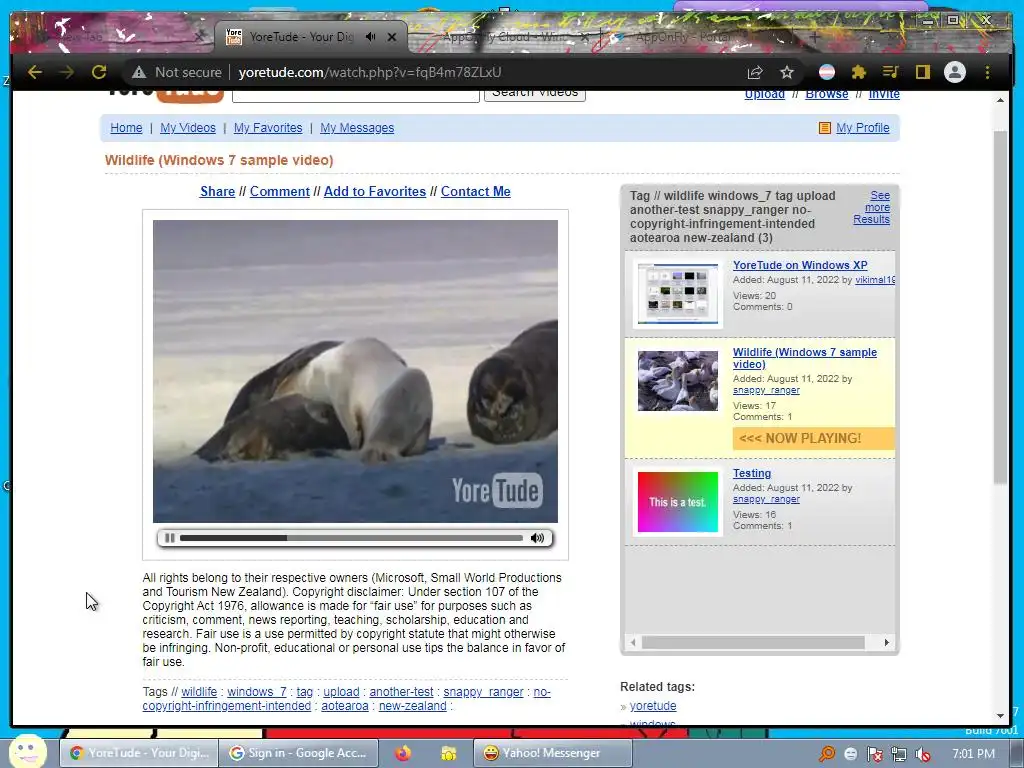Image resolution: width=1024 pixels, height=768 pixels.
Task: Bookmark this page with the star
Action: point(787,72)
